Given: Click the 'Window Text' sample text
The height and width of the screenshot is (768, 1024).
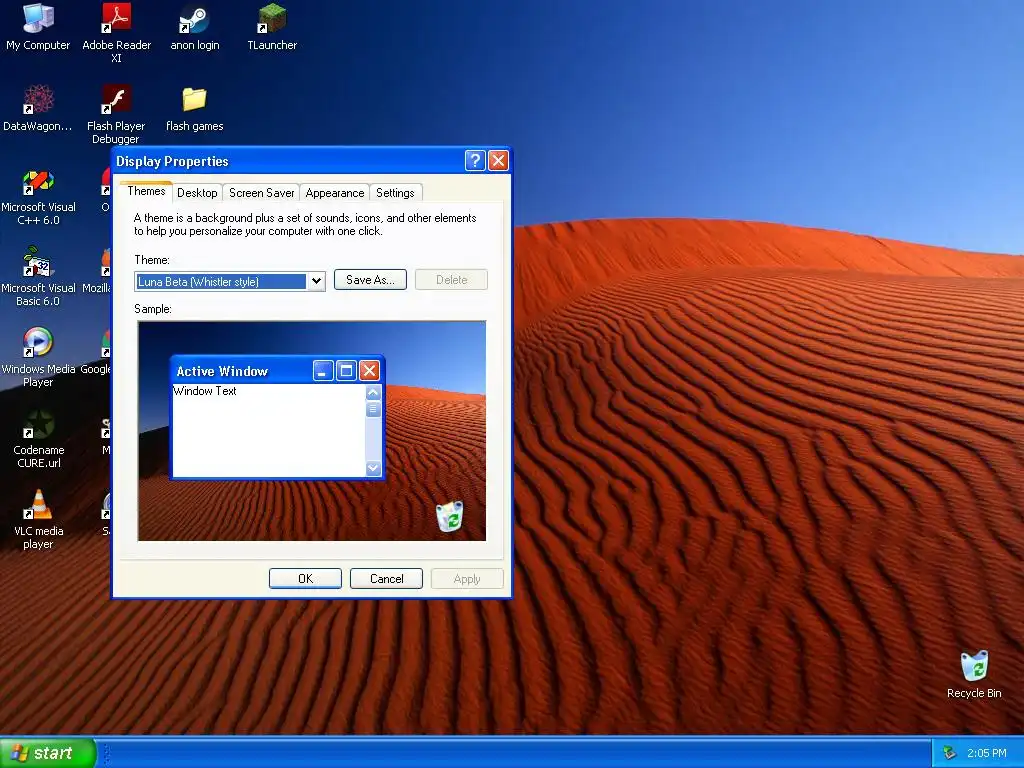Looking at the screenshot, I should (x=204, y=391).
